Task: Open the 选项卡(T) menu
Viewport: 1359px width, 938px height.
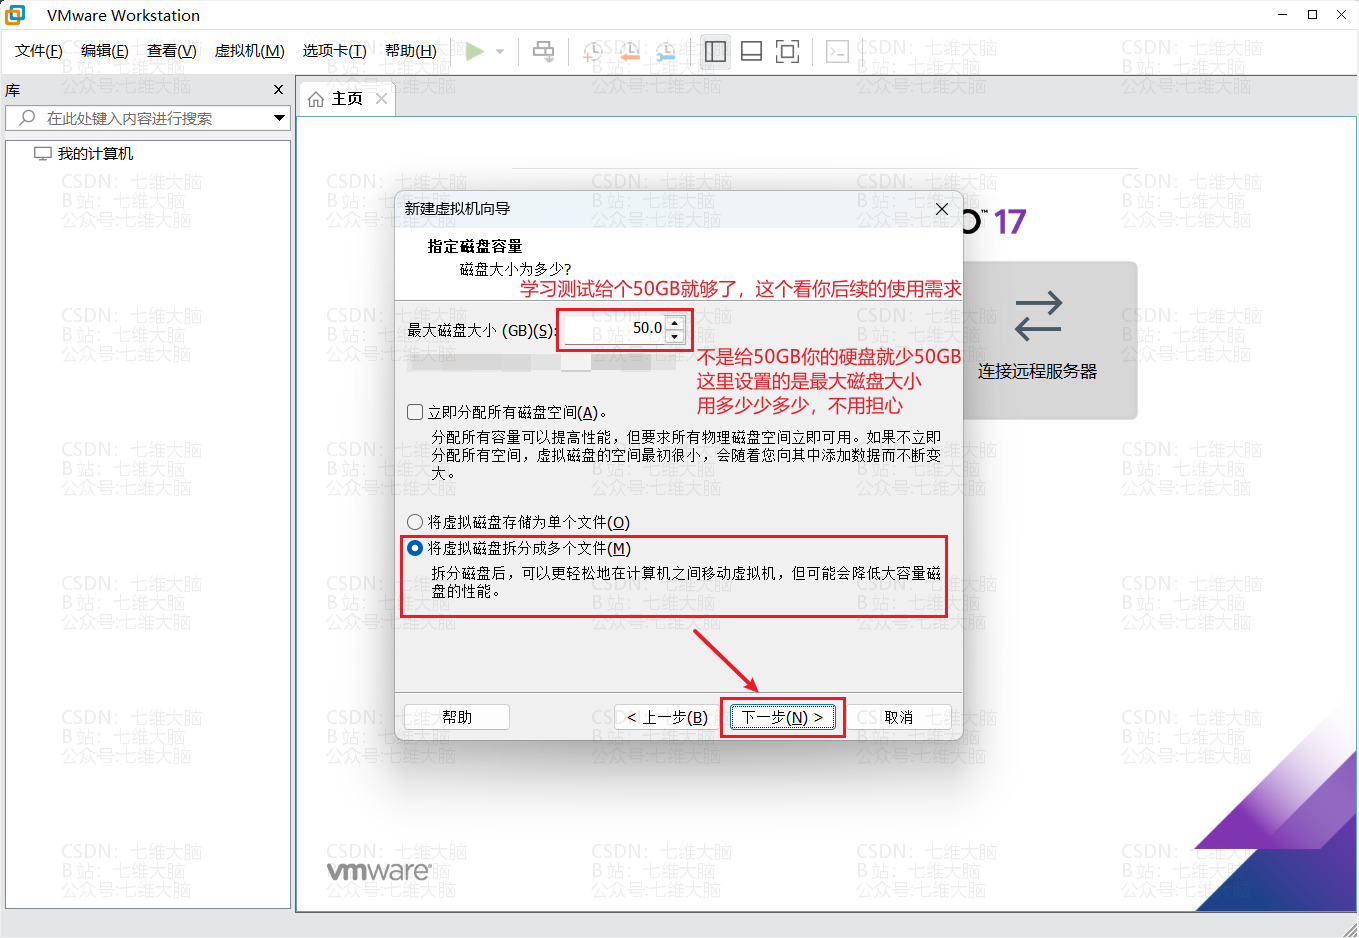Action: tap(335, 51)
